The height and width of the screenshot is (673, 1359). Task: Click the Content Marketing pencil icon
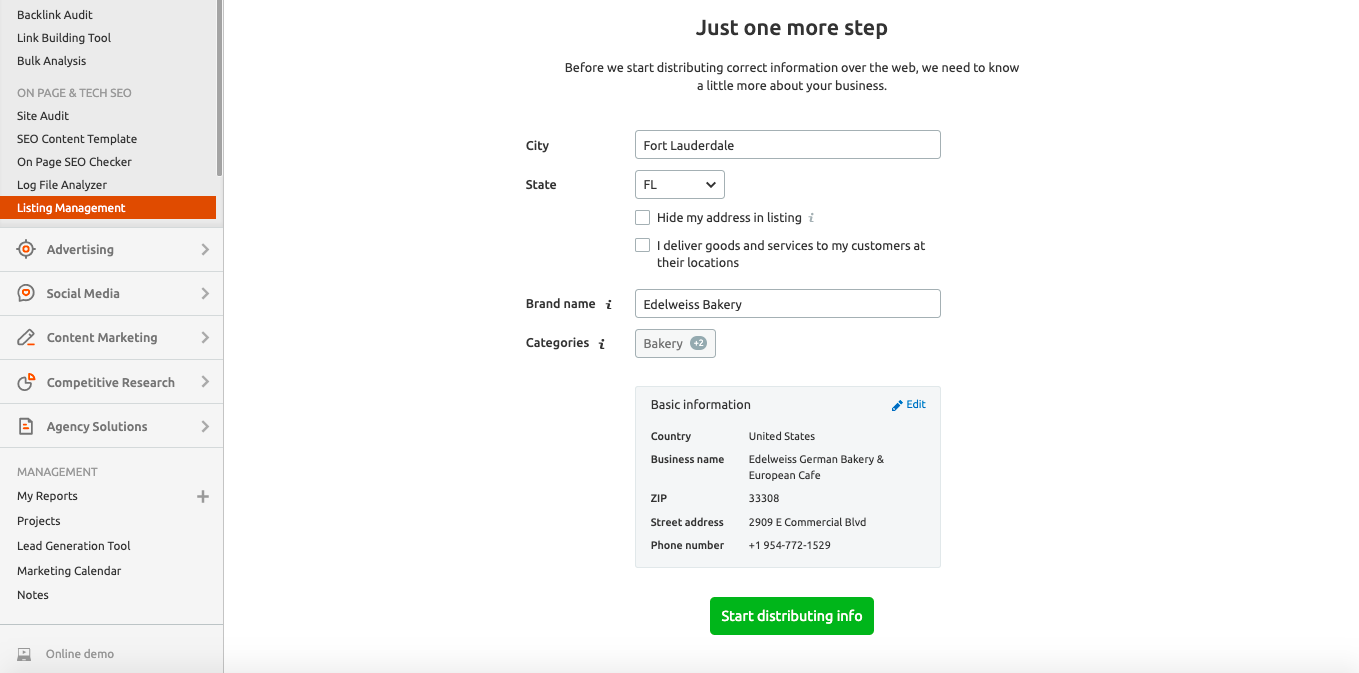click(27, 338)
